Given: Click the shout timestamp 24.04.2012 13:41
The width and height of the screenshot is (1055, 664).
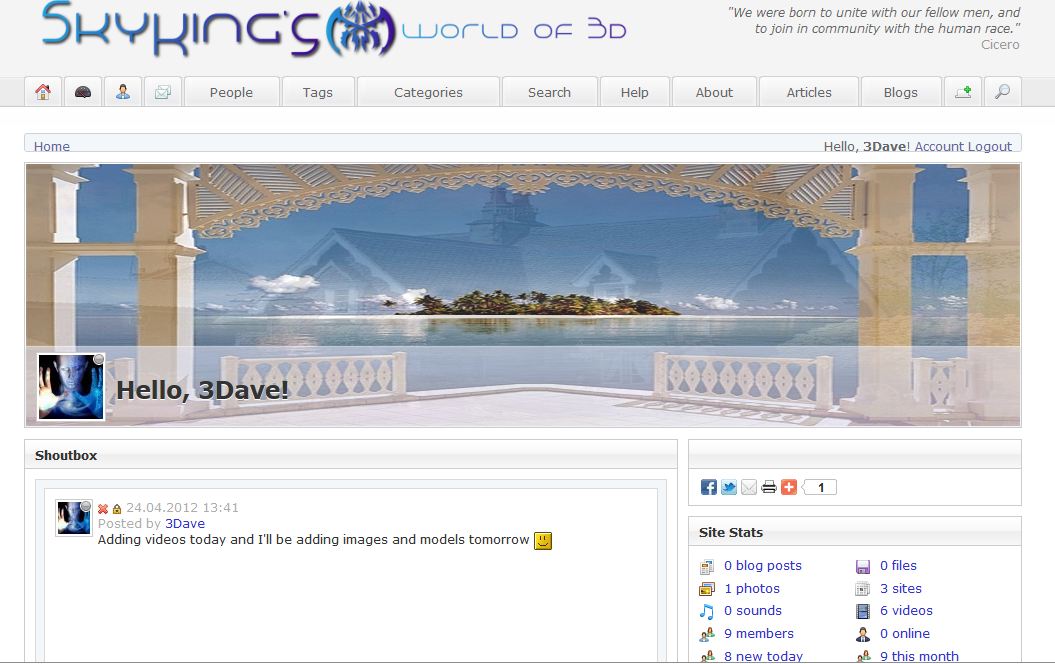Looking at the screenshot, I should click(x=182, y=508).
